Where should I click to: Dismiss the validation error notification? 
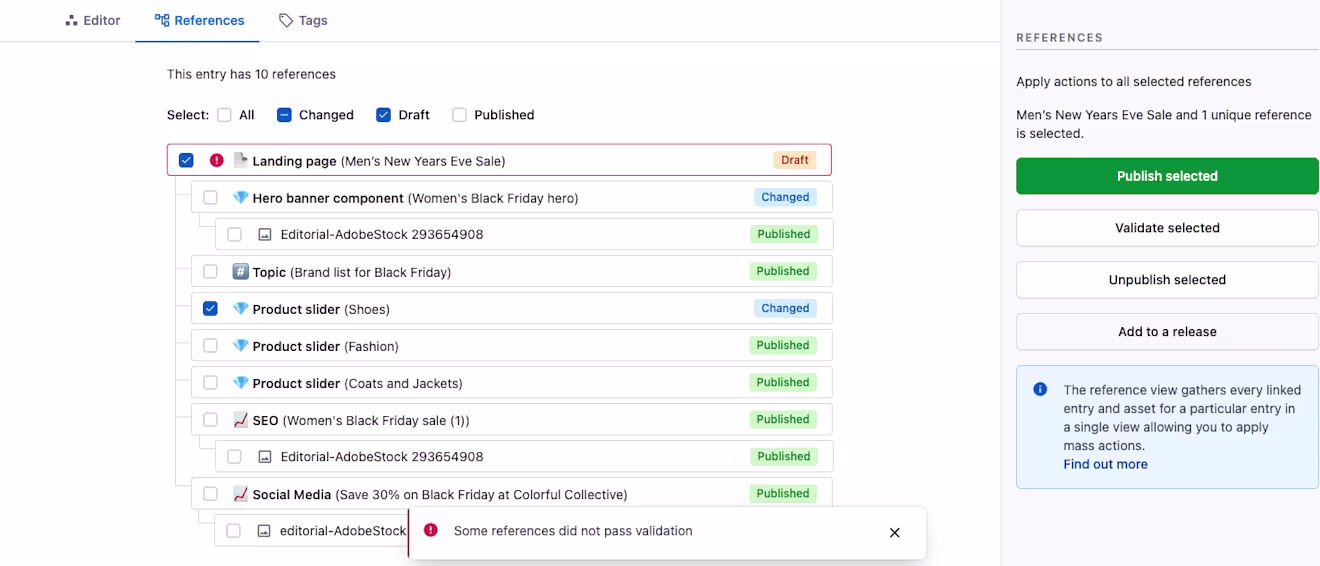(895, 533)
